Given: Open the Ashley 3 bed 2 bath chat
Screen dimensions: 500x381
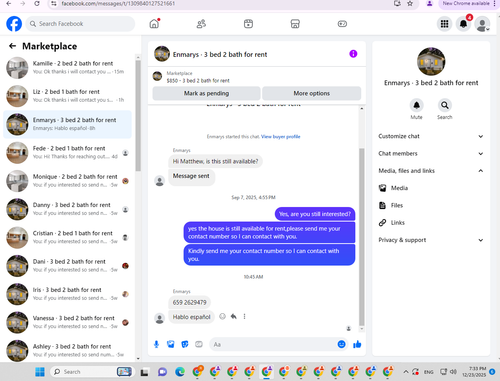Looking at the screenshot, I should (68, 351).
